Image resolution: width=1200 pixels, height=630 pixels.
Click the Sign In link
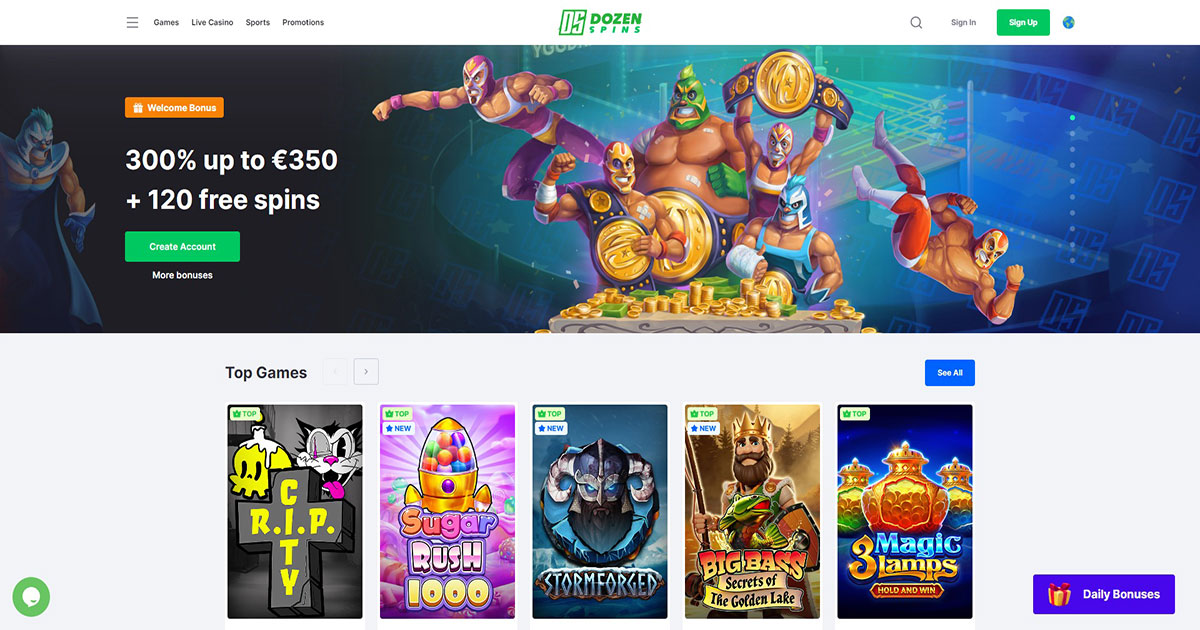963,22
